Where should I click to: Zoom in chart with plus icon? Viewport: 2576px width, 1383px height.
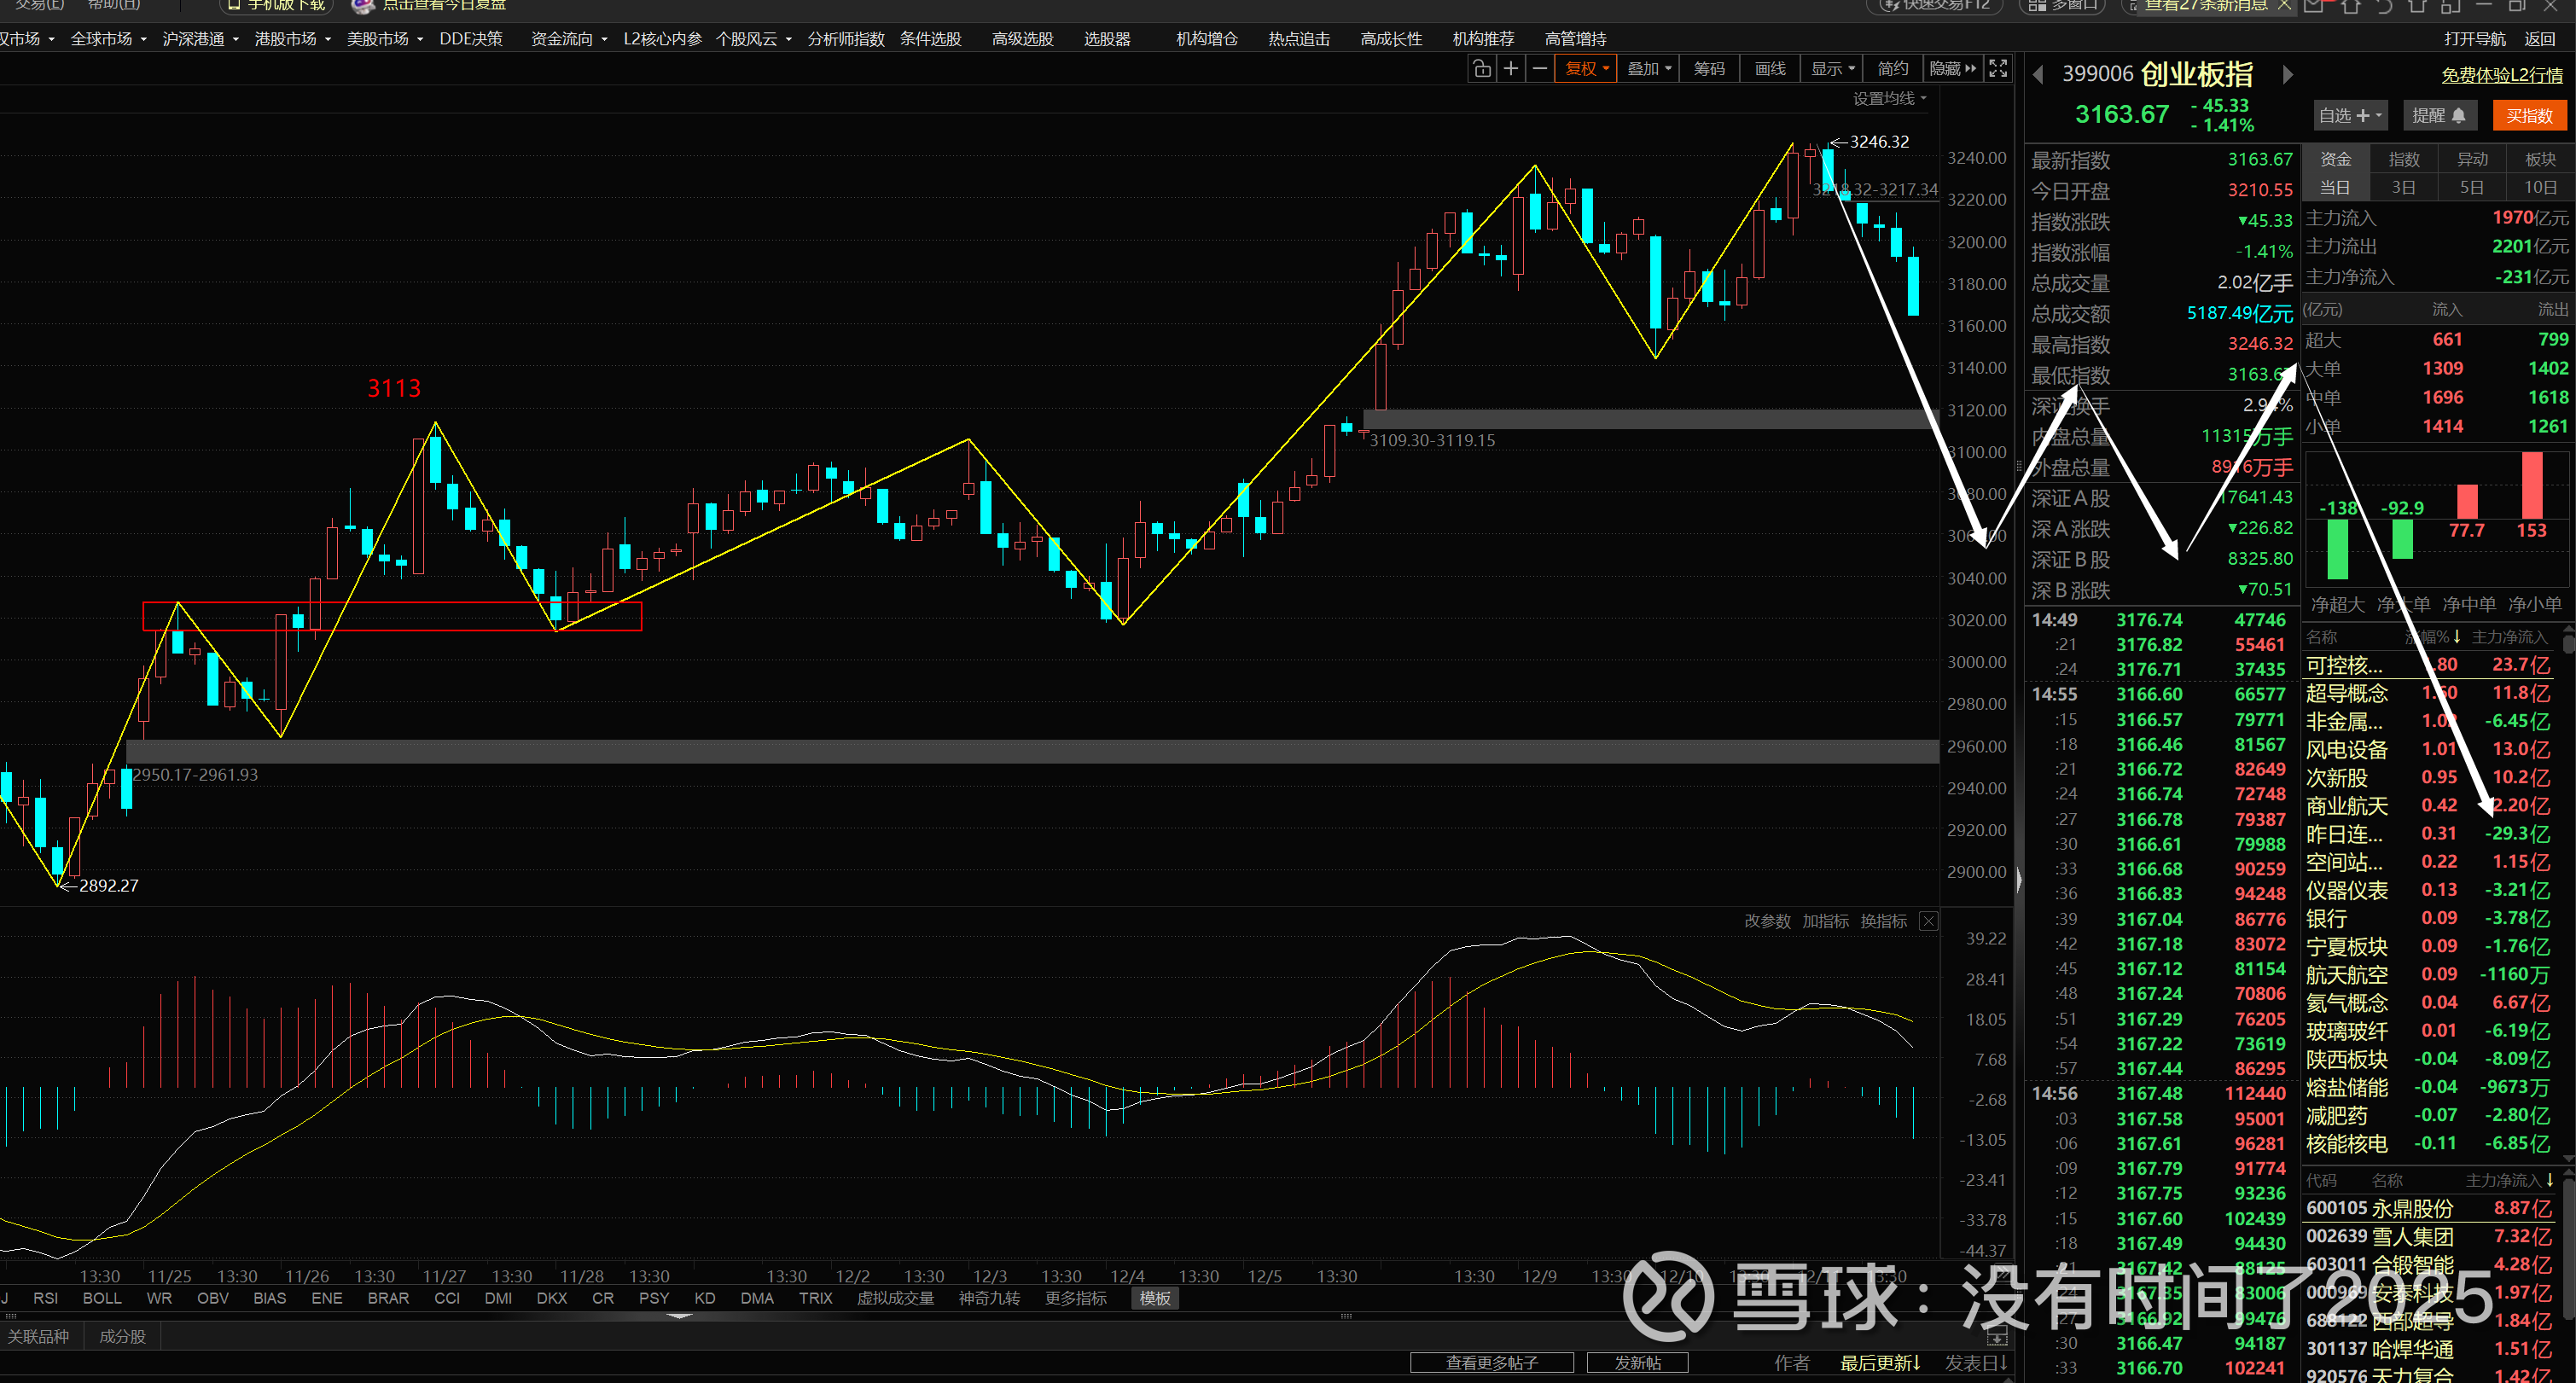[1511, 69]
